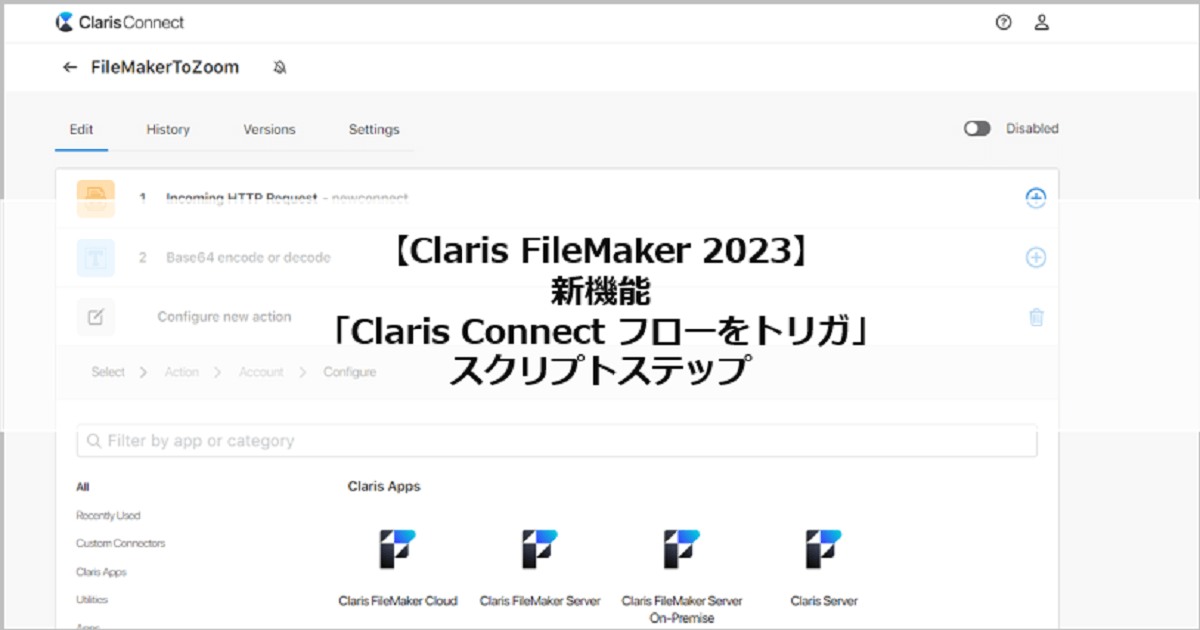Click the Incoming HTTP Request step icon
Viewport: 1200px width, 630px height.
96,198
